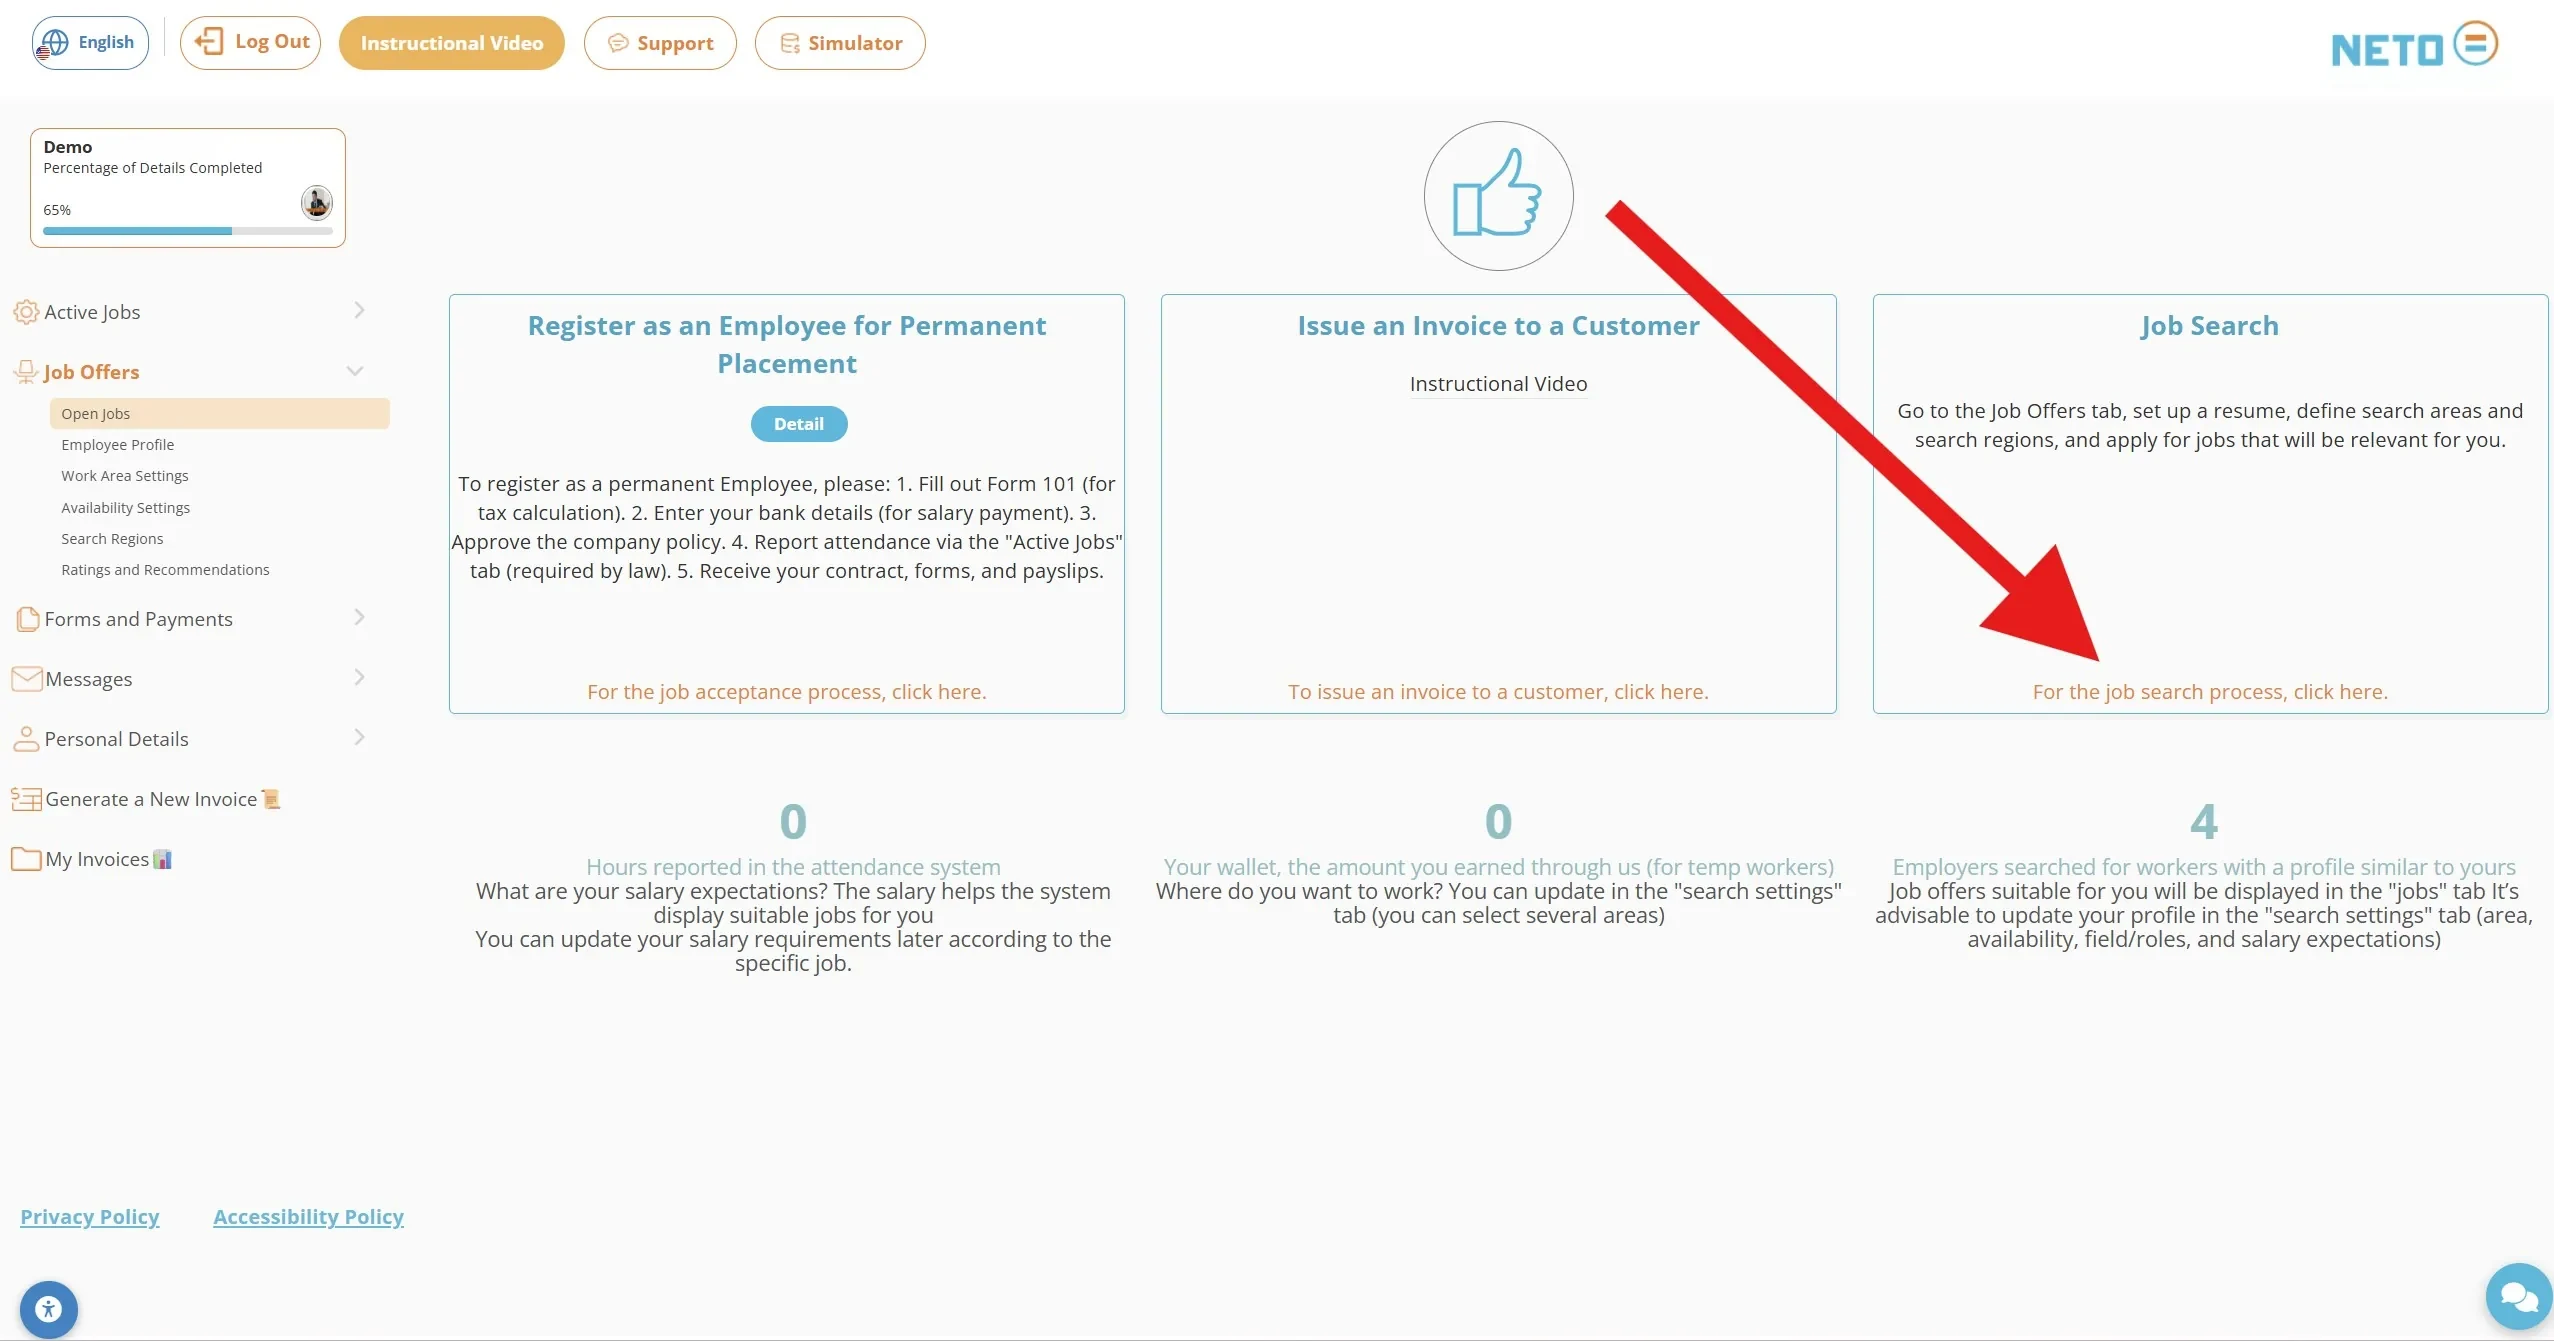
Task: Click the Messages envelope icon
Action: point(27,679)
